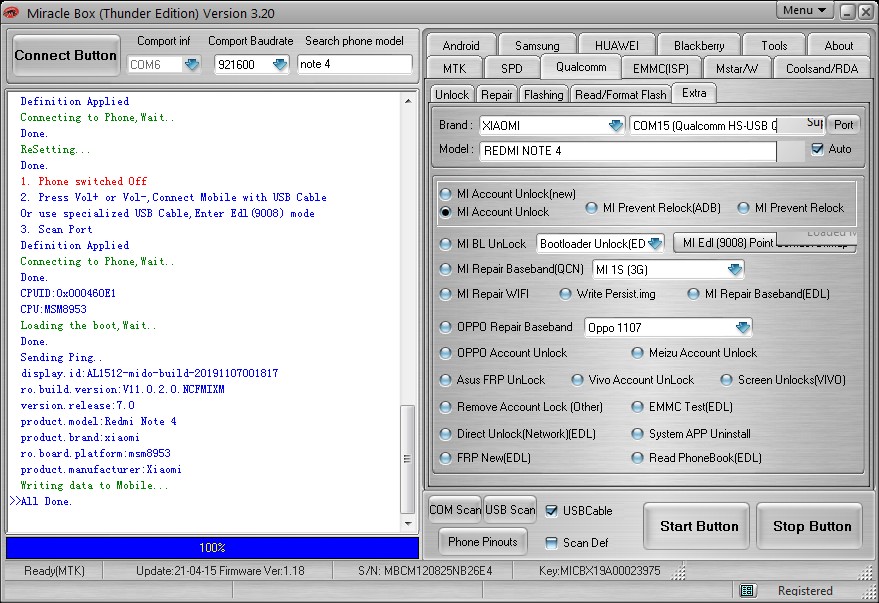Choose Direct Unlock(Network)(EDL) option
The image size is (879, 603).
tap(445, 434)
